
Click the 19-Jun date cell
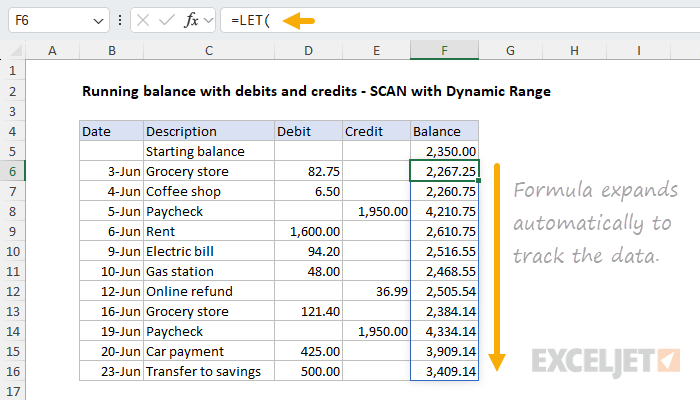112,331
